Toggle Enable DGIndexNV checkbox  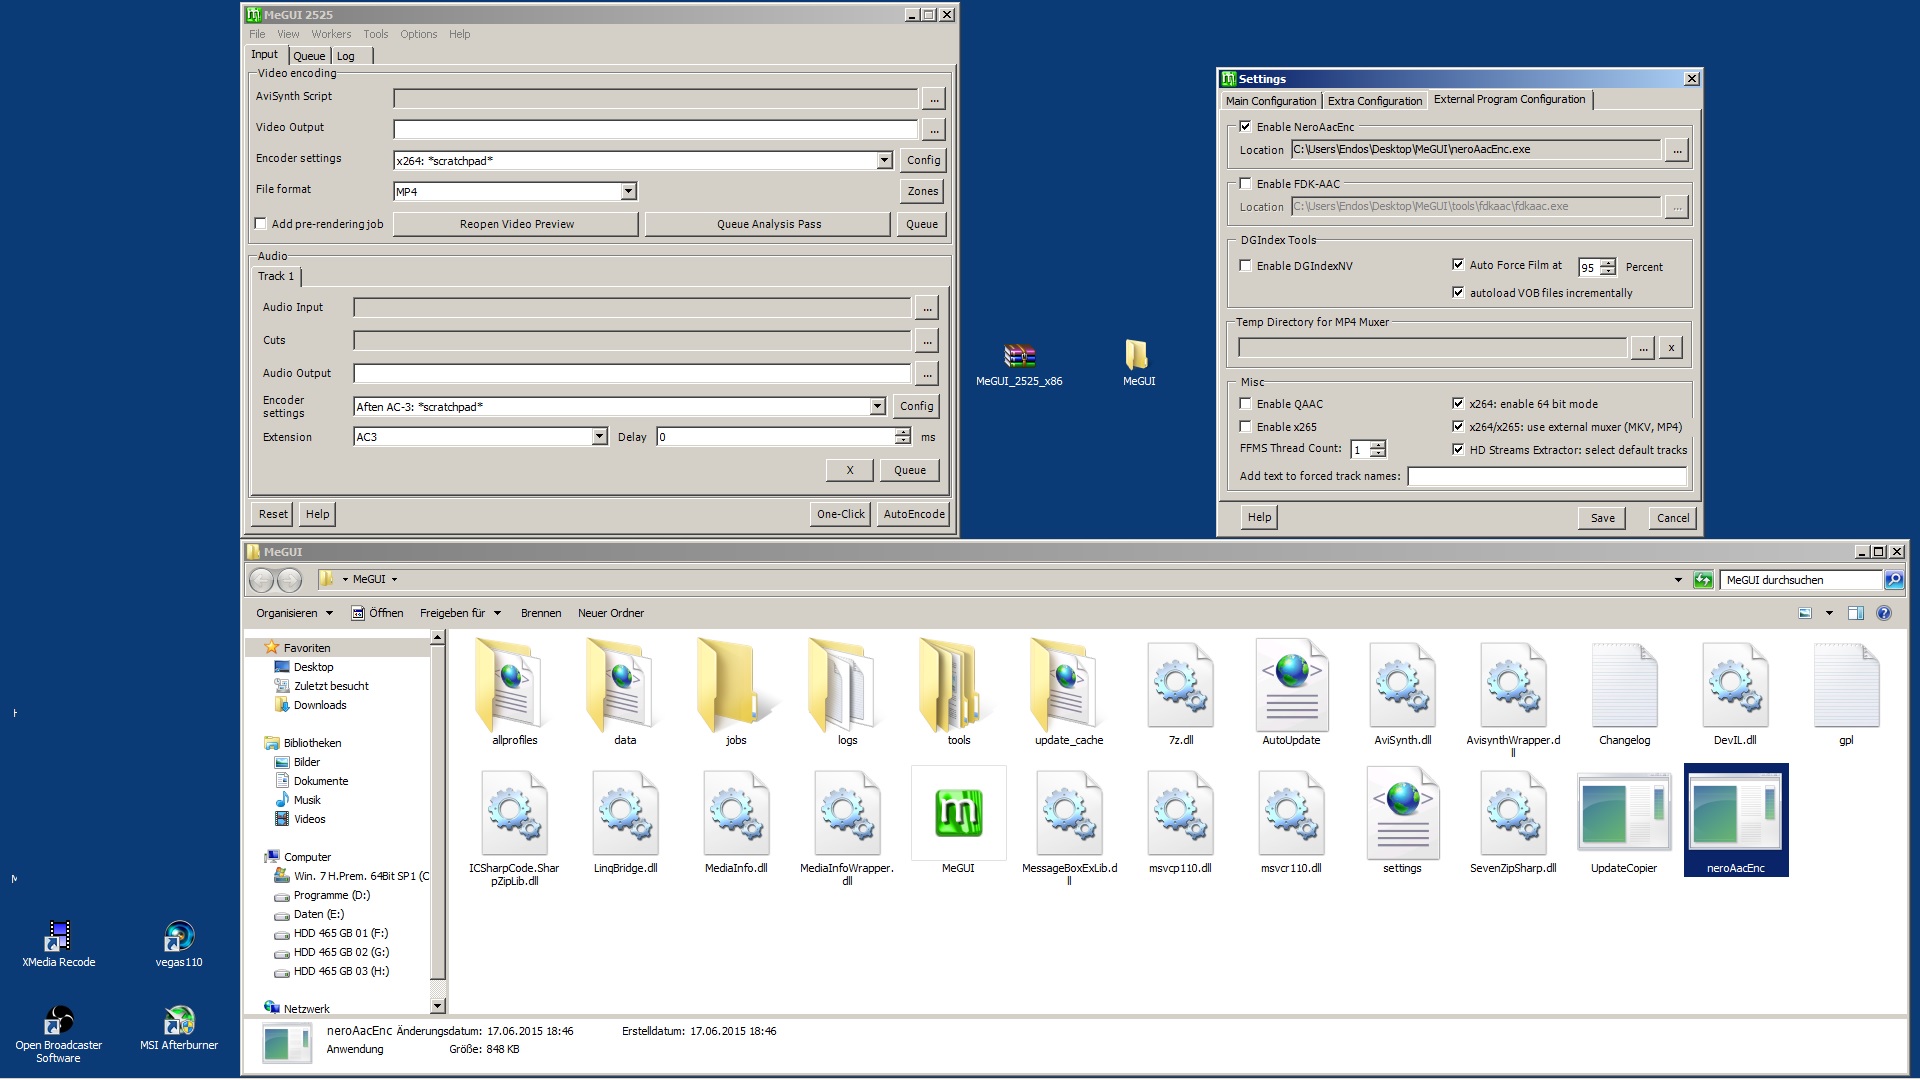[1245, 265]
